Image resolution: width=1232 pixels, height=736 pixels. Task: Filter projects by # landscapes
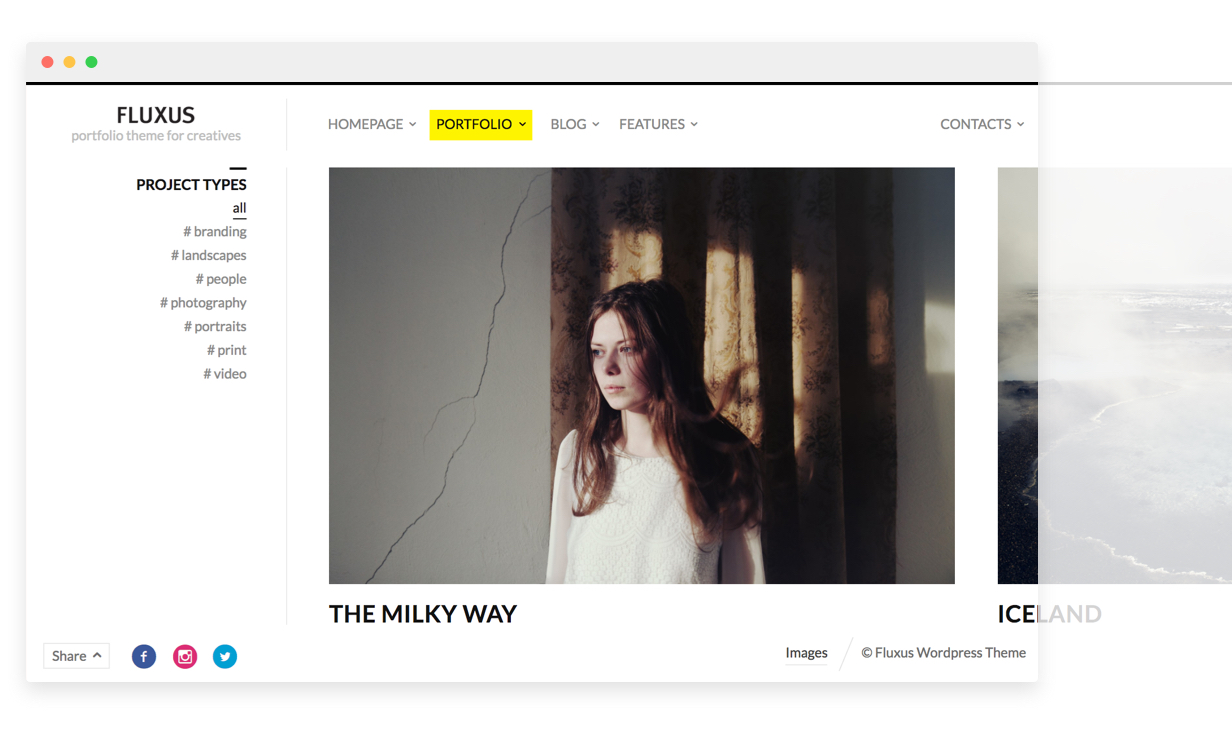point(209,255)
